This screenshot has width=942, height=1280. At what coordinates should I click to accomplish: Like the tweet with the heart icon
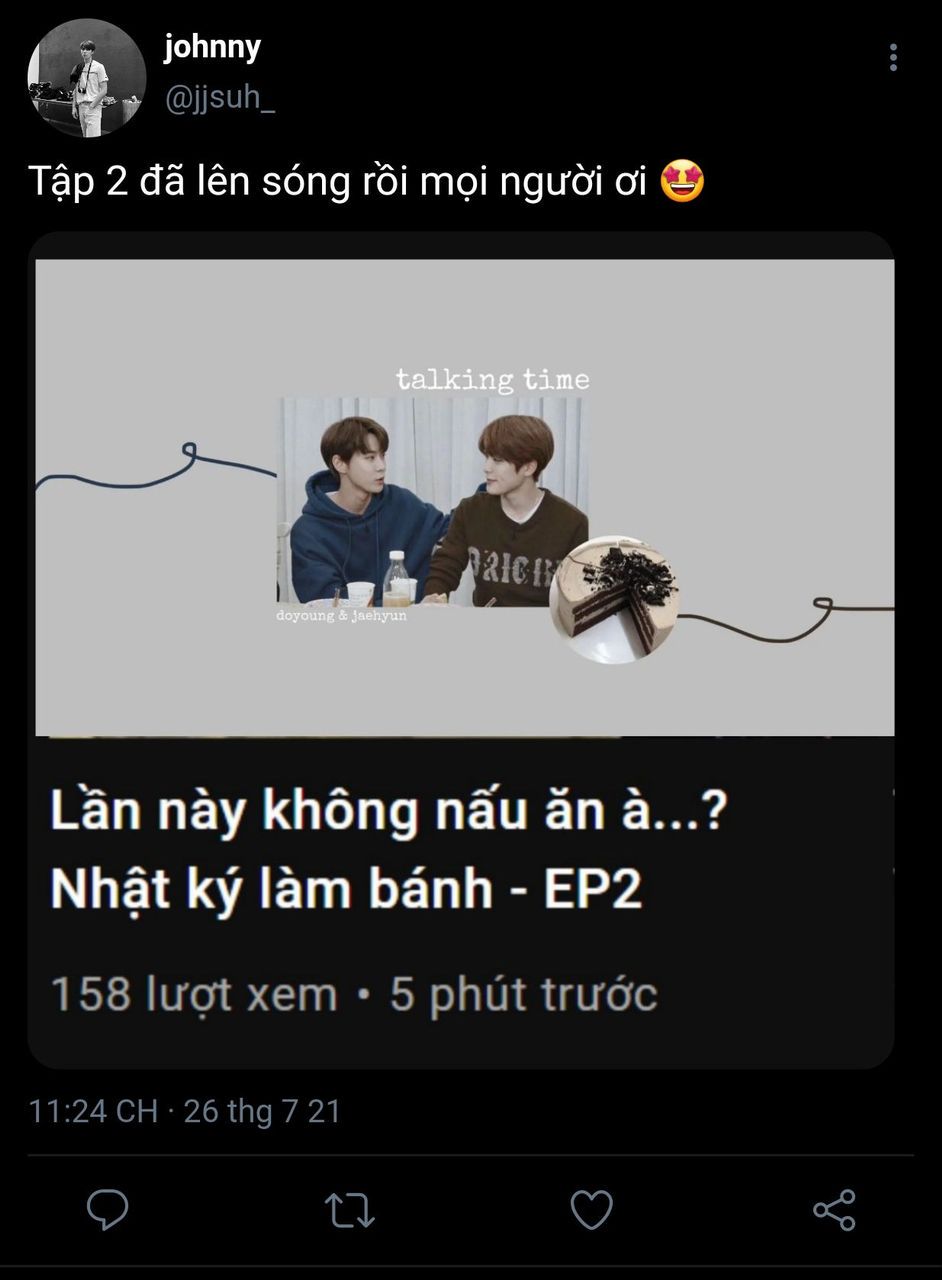point(591,1210)
